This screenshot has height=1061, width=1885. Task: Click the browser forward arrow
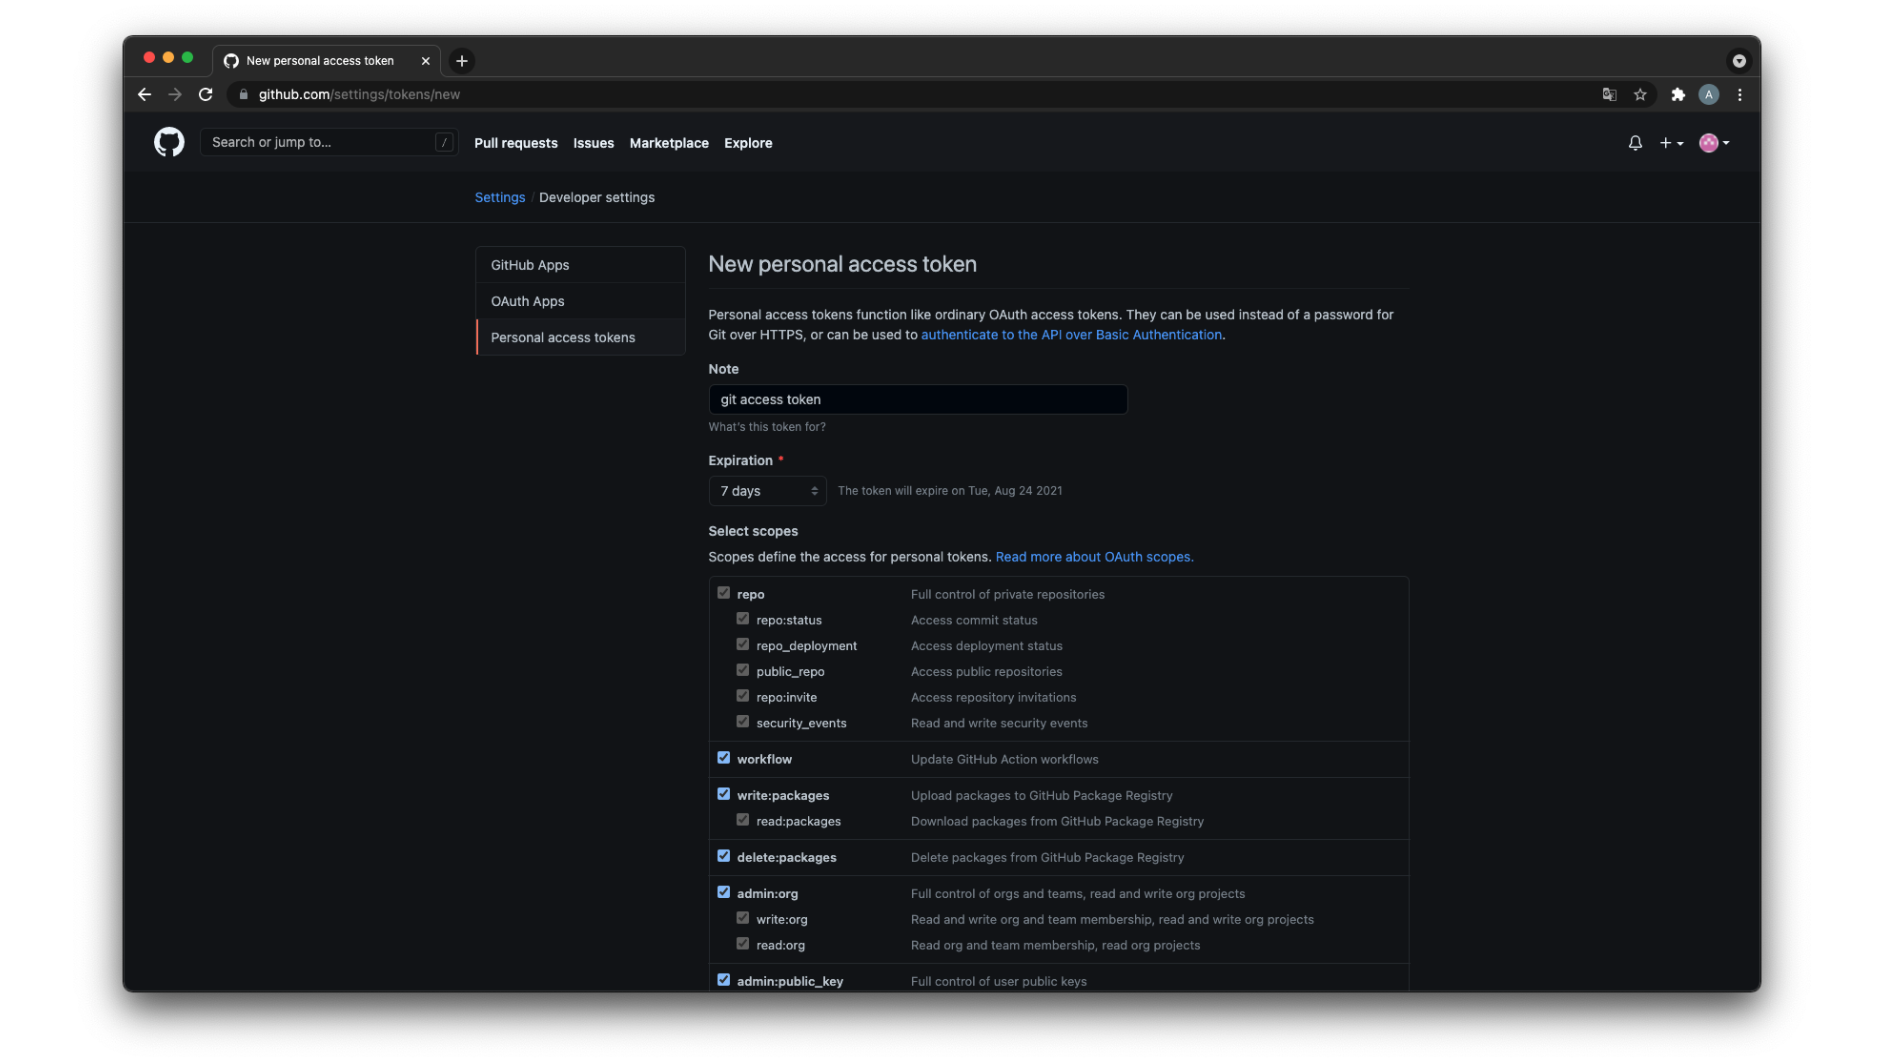pos(175,94)
